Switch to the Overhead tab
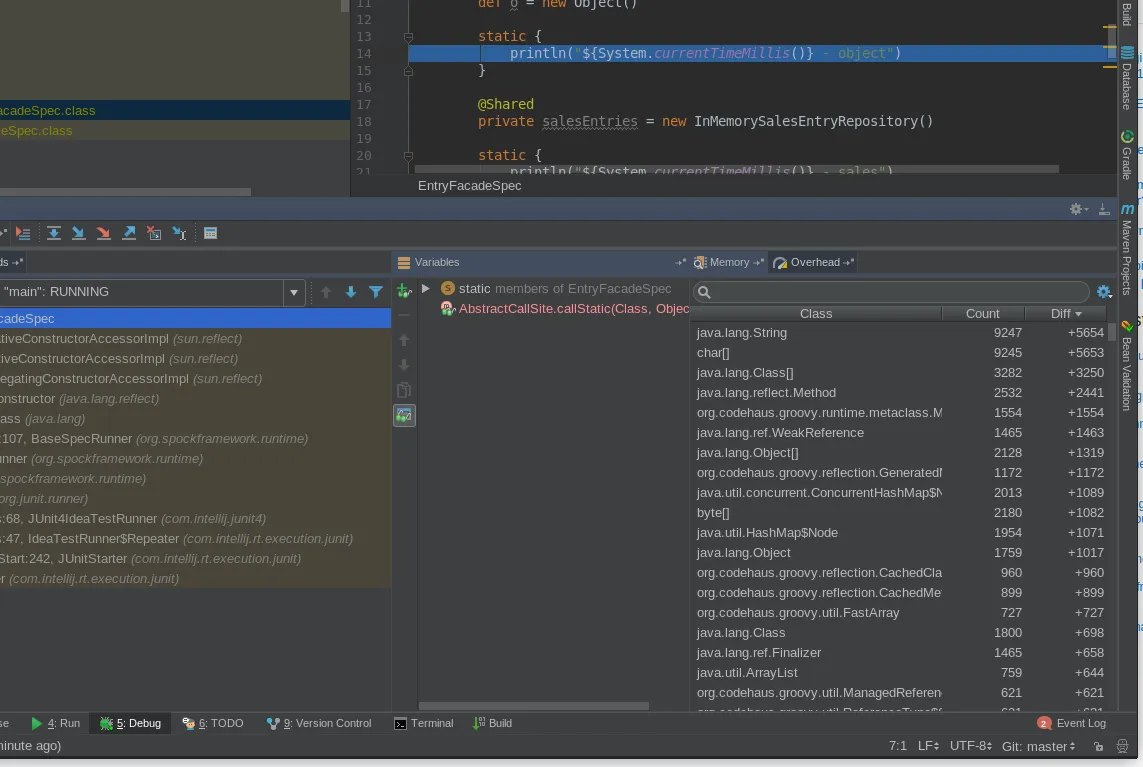The width and height of the screenshot is (1143, 767). (814, 262)
